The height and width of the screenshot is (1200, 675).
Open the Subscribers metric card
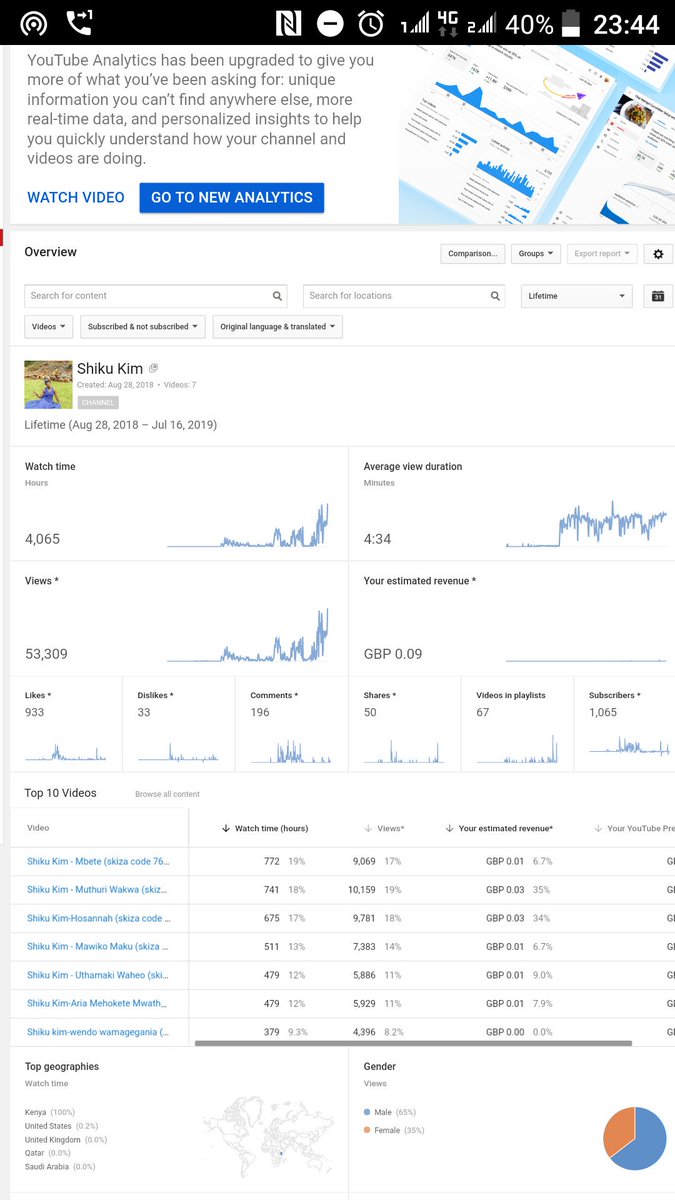625,724
